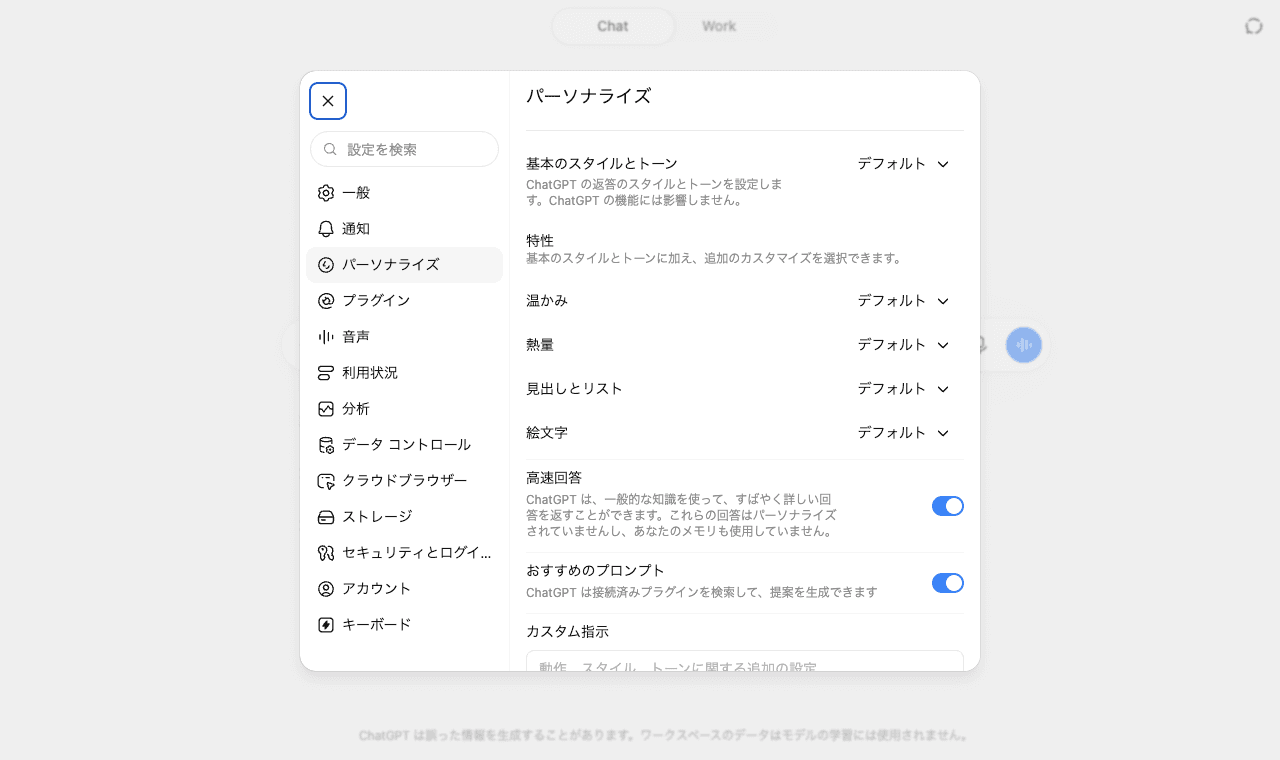Open 通知 settings section
This screenshot has width=1280, height=760.
click(404, 229)
